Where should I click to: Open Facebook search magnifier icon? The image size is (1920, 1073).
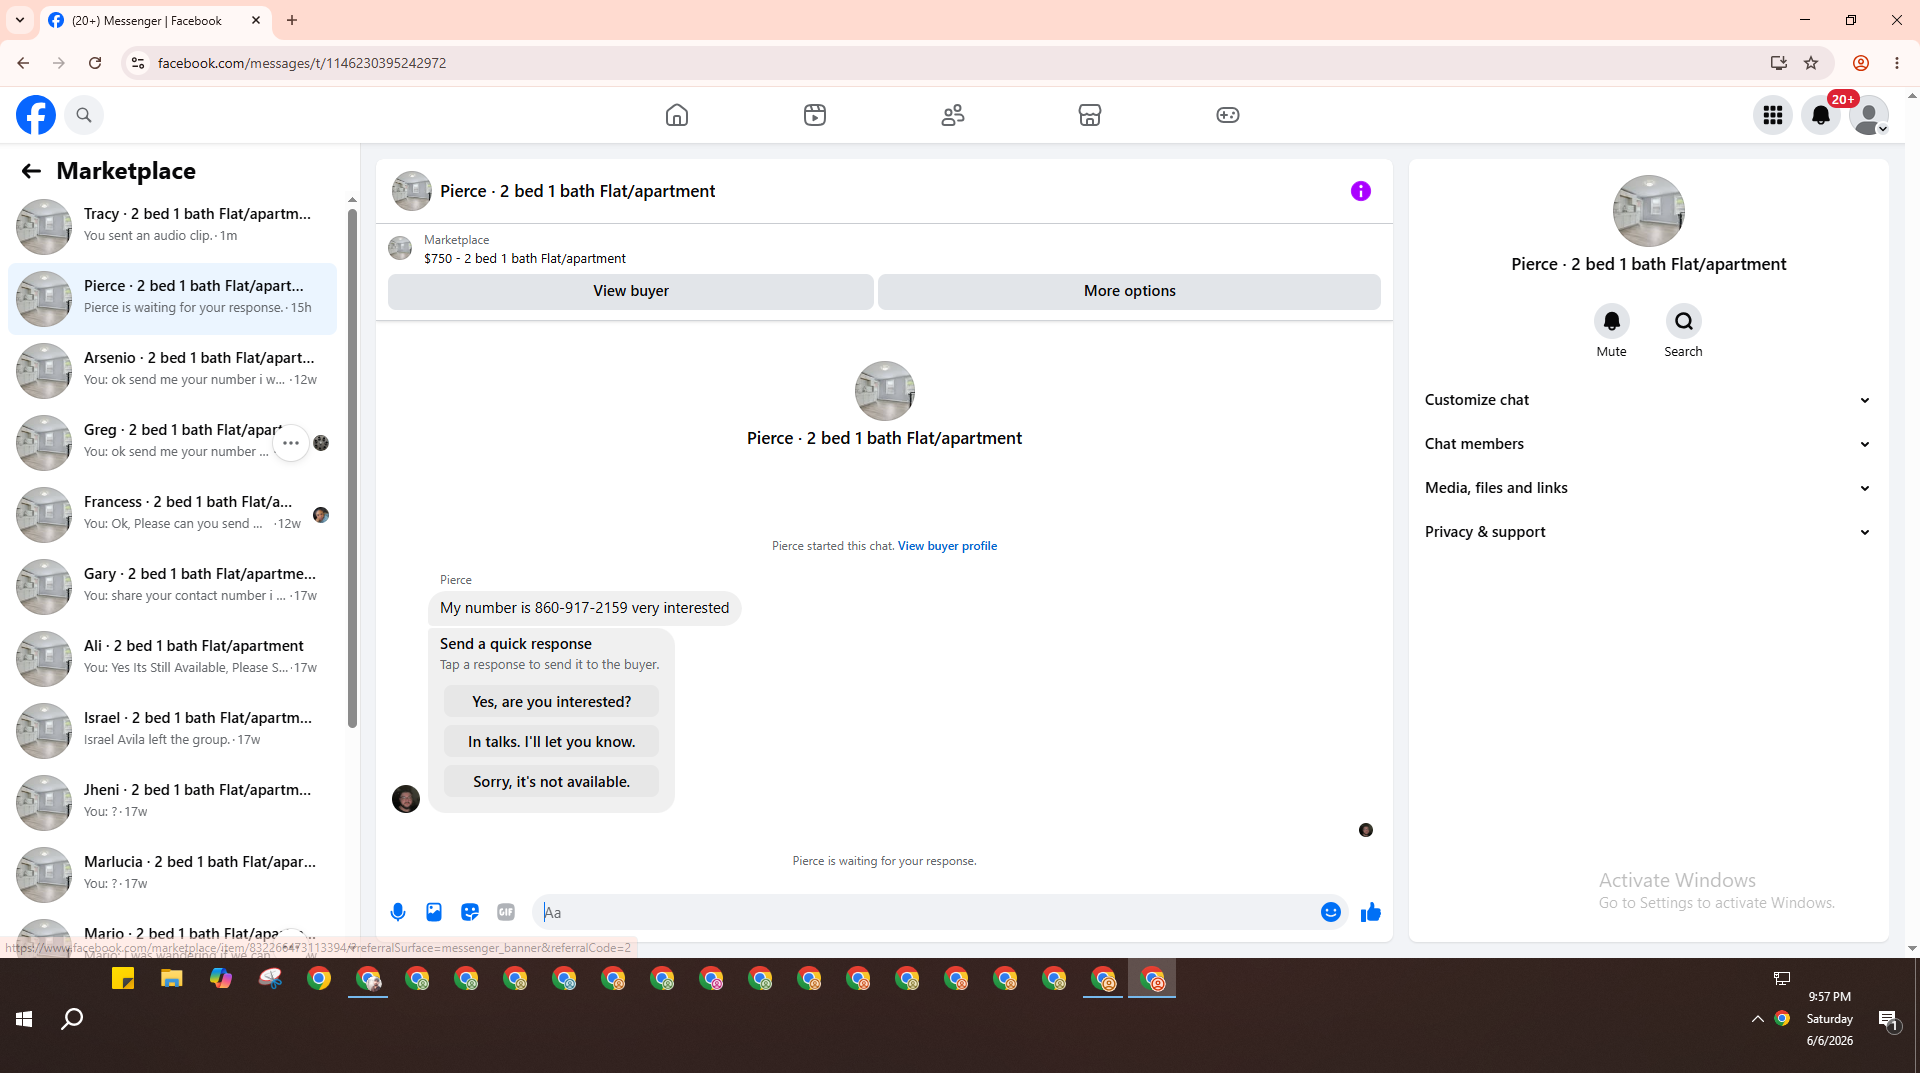tap(84, 115)
